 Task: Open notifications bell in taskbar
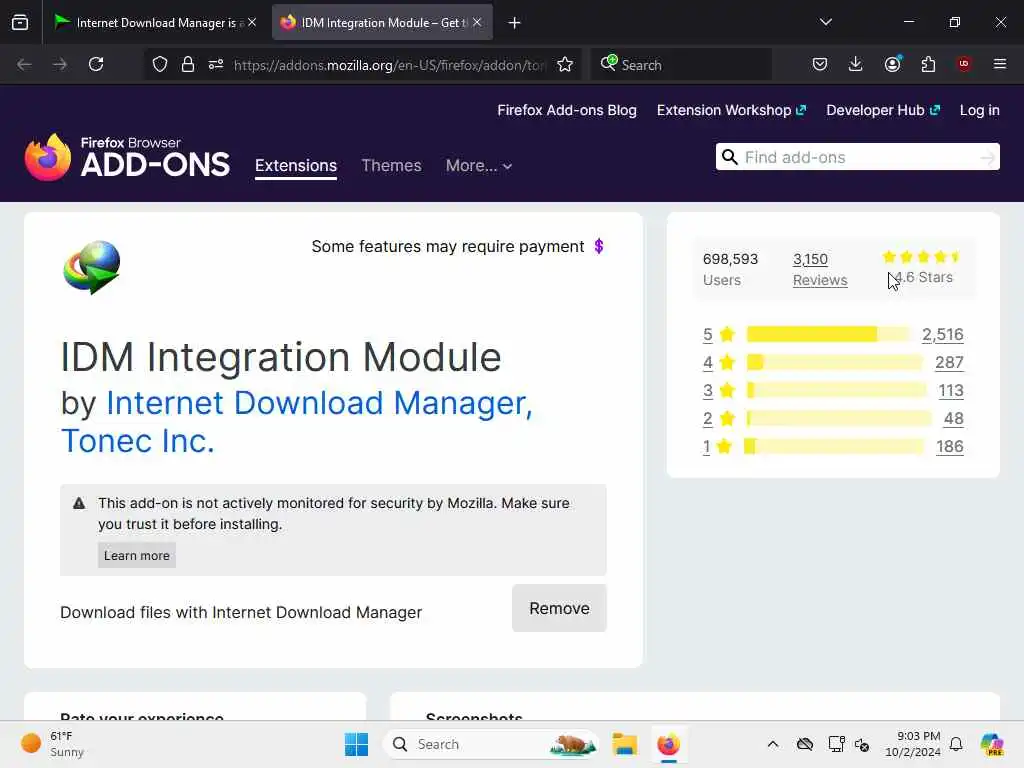[956, 744]
